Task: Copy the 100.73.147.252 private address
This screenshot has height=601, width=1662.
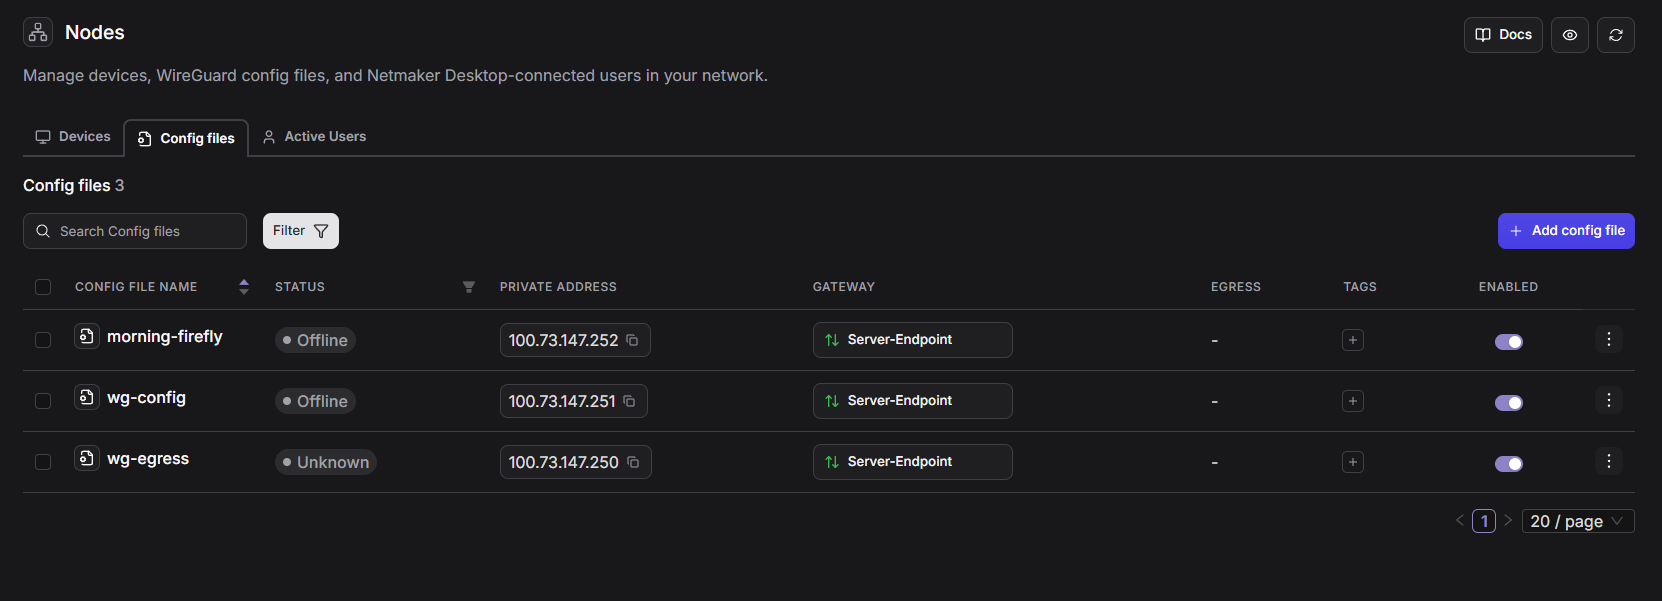Action: [632, 340]
